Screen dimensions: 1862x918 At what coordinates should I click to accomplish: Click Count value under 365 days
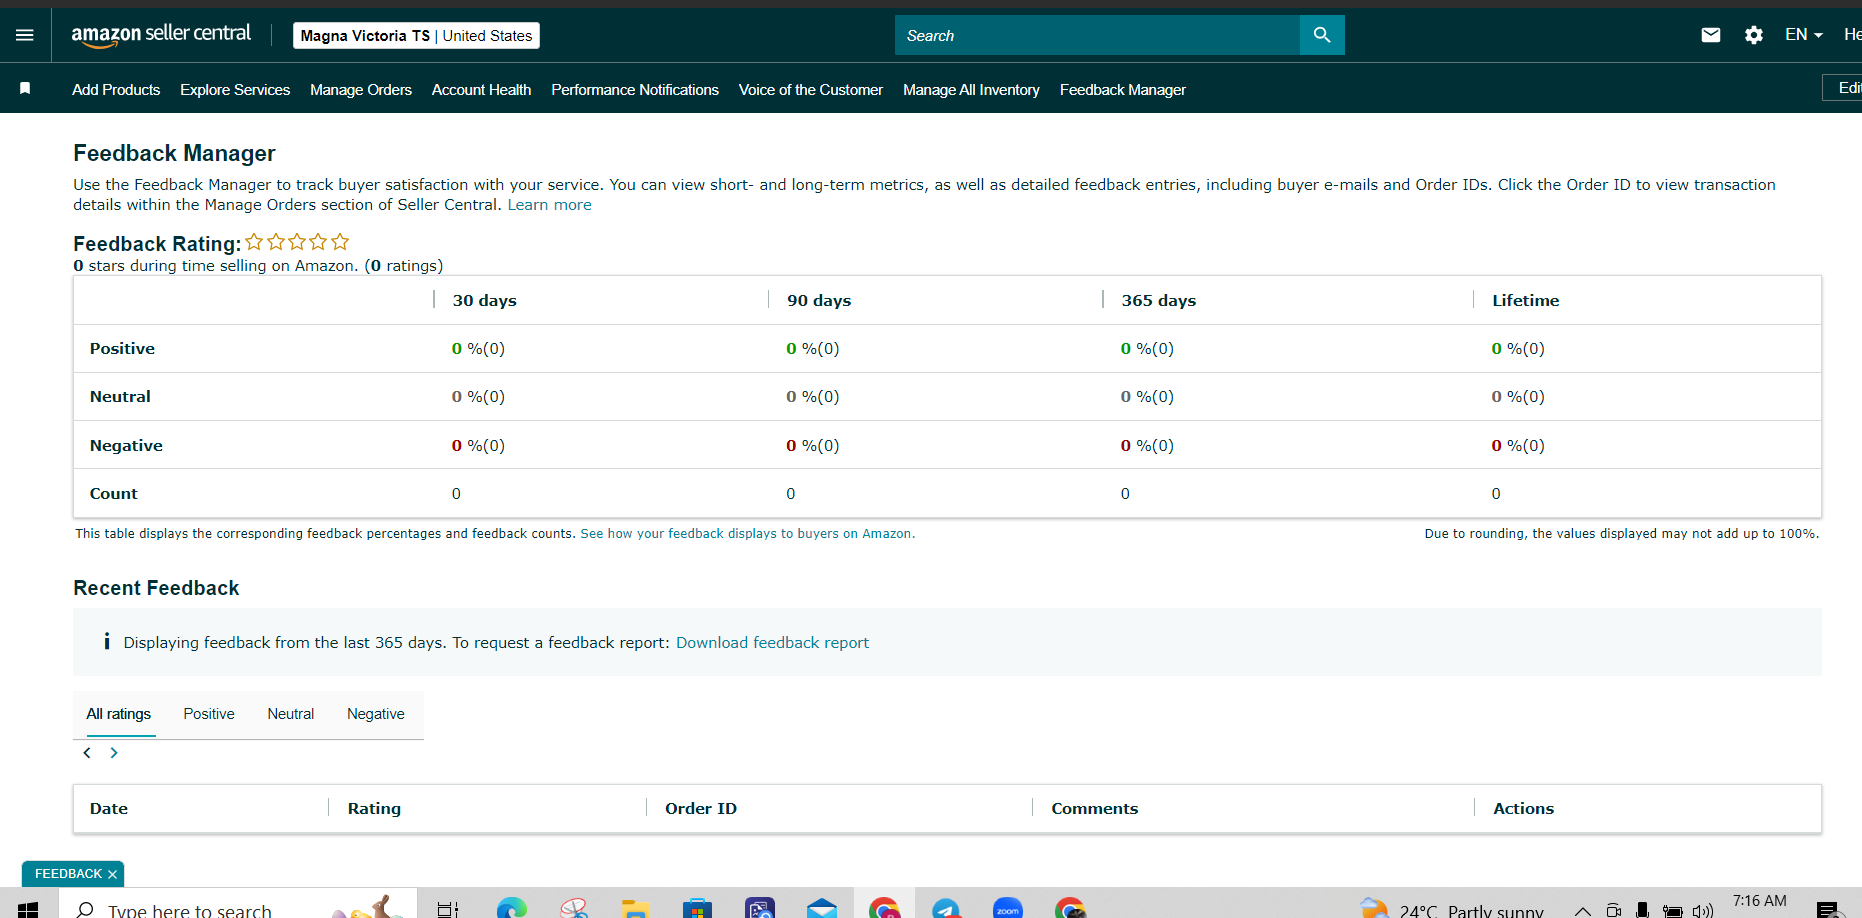[1125, 494]
